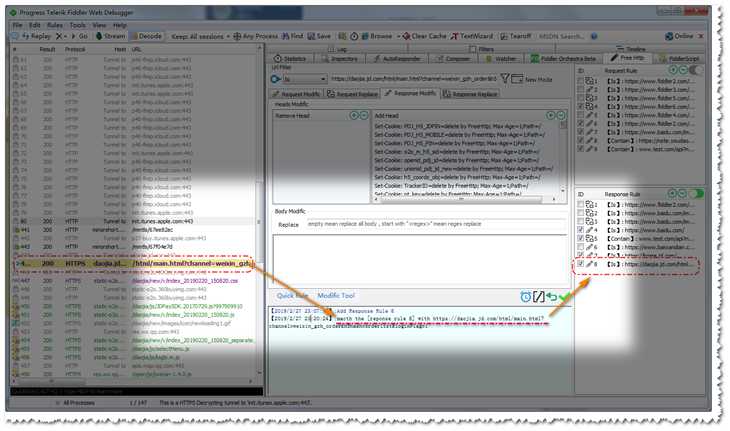The height and width of the screenshot is (431, 730).
Task: Click the filter funnel icon beside Url
Action: [x=504, y=79]
